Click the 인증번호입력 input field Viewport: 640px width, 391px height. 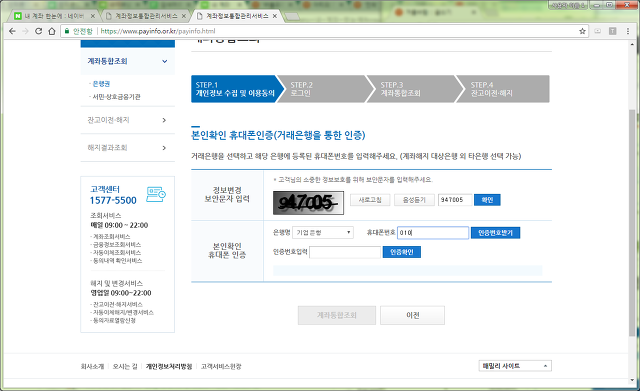345,252
